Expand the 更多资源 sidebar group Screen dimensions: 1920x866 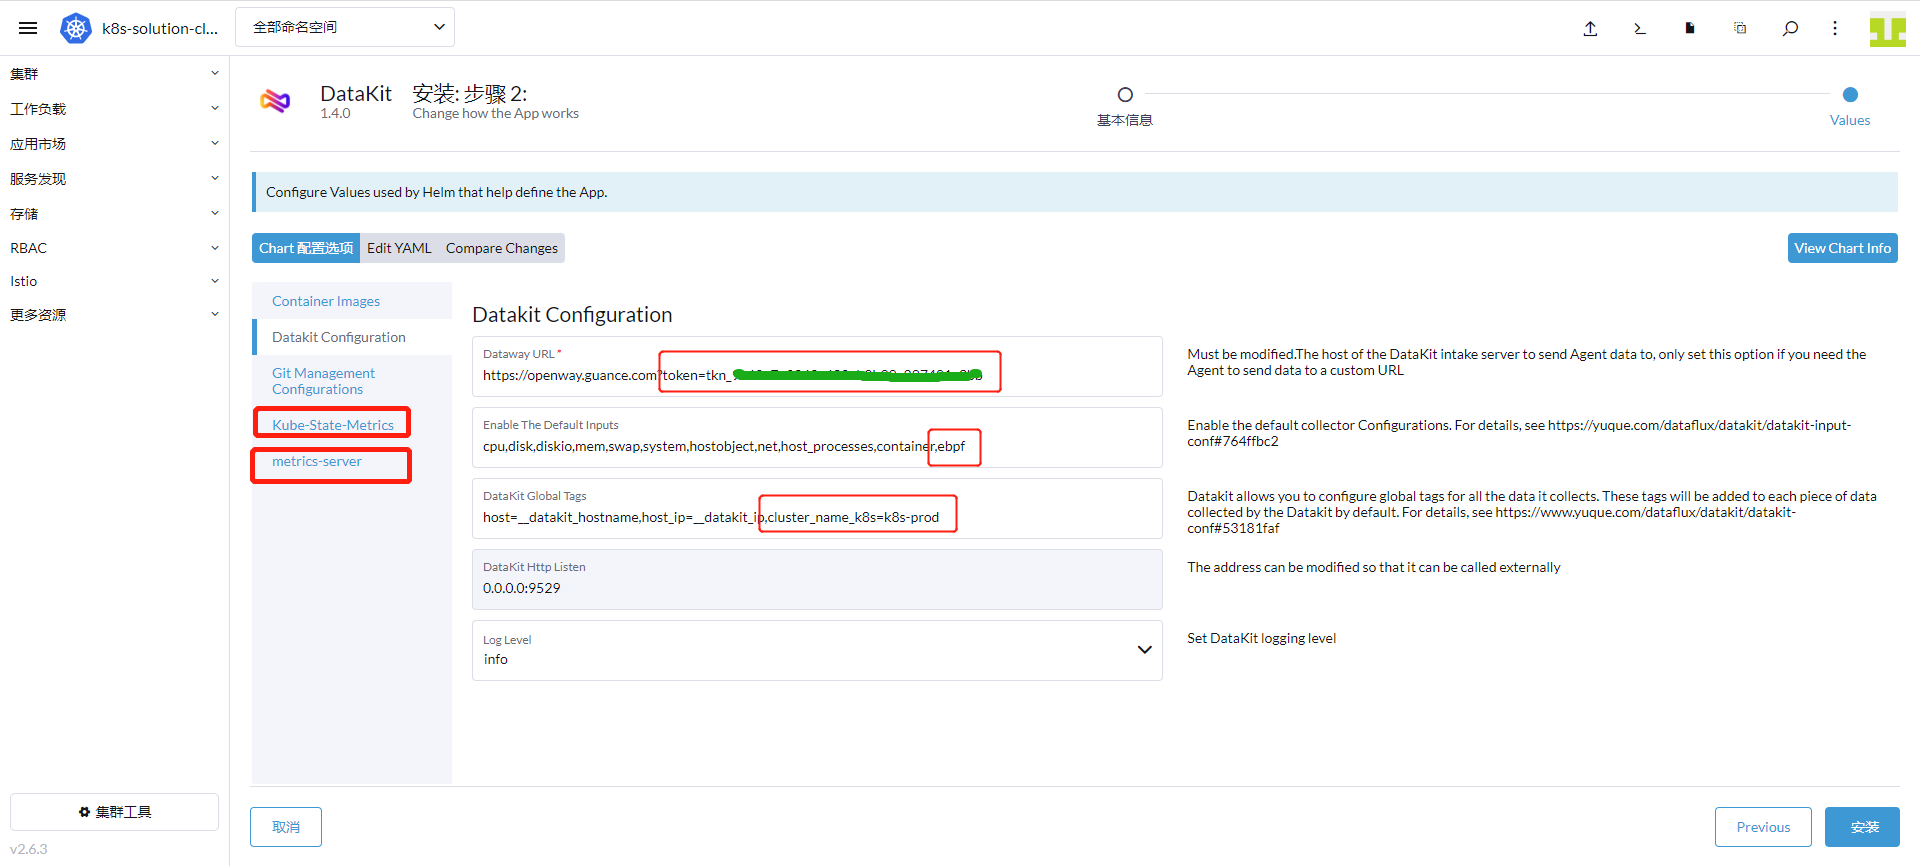[114, 315]
